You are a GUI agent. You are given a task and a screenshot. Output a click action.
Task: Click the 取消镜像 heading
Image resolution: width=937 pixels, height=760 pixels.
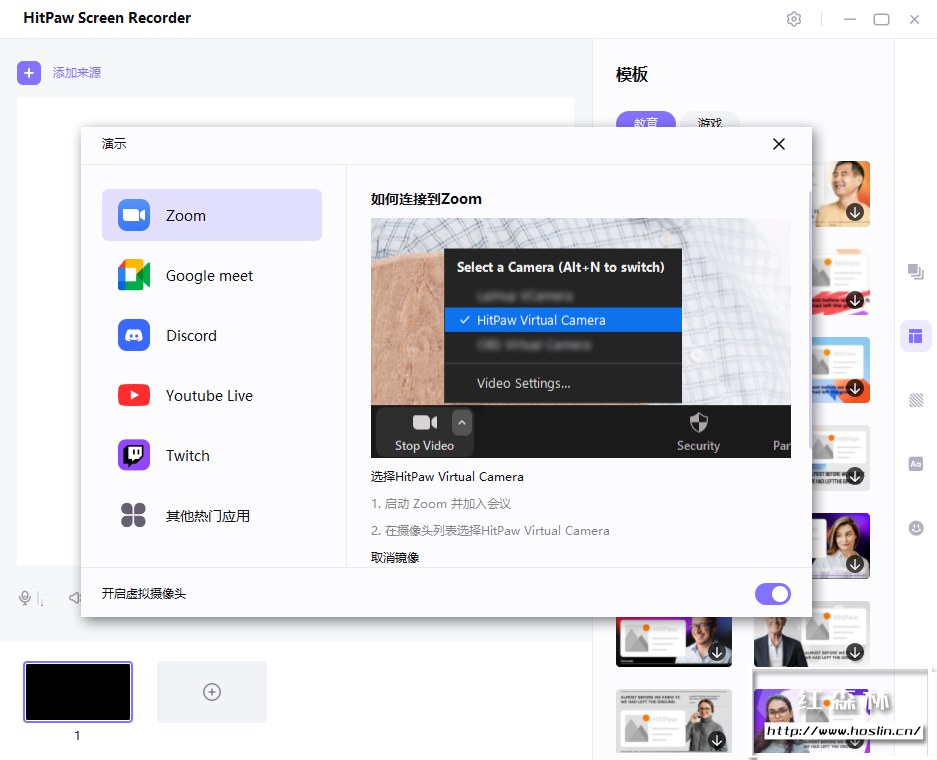395,557
